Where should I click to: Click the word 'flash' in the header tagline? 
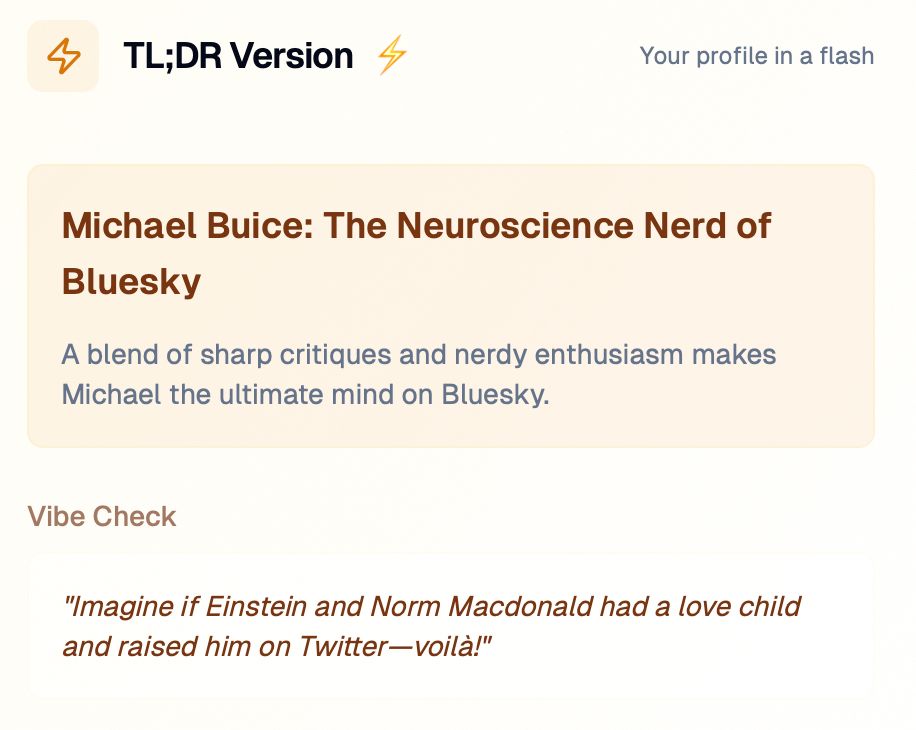(x=846, y=56)
